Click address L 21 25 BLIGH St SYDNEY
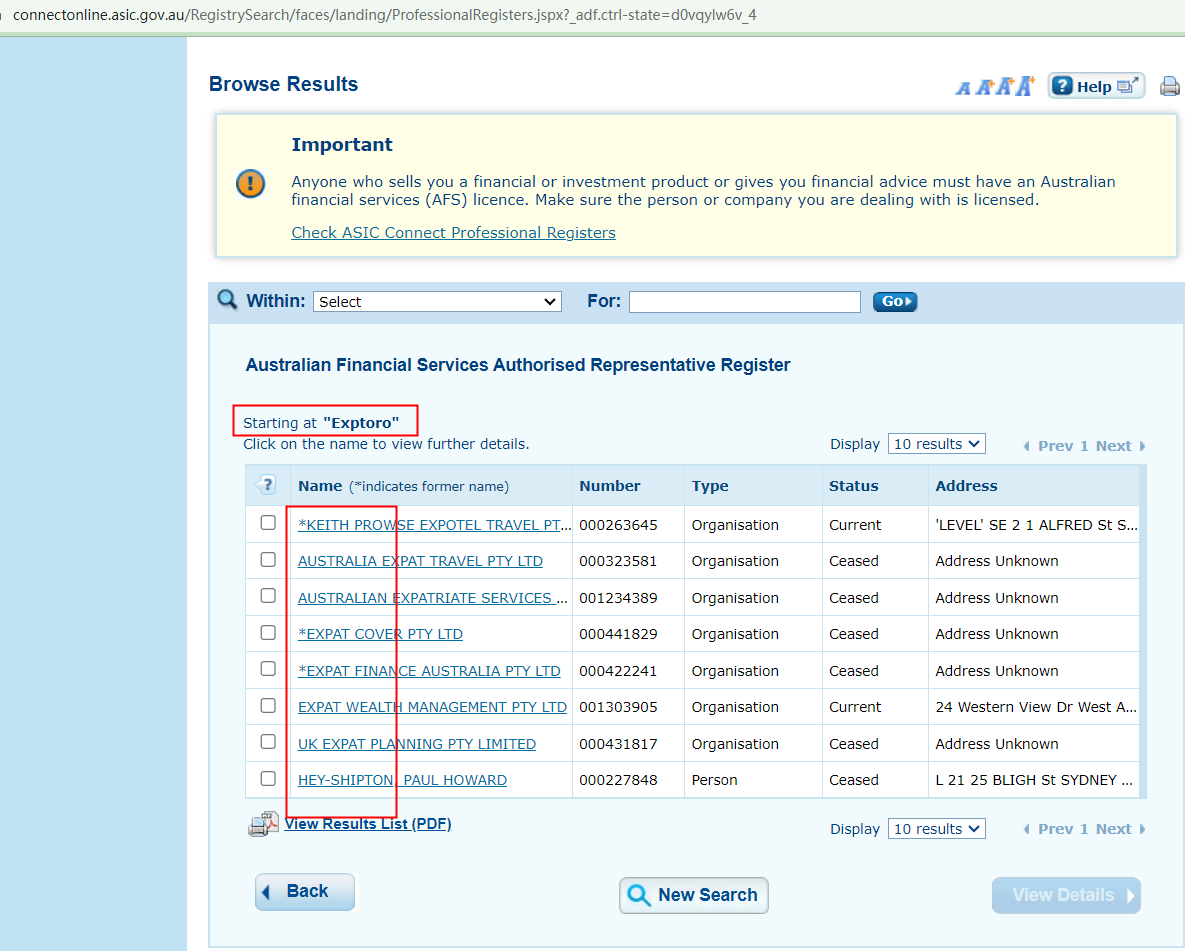This screenshot has height=951, width=1185. click(1034, 780)
